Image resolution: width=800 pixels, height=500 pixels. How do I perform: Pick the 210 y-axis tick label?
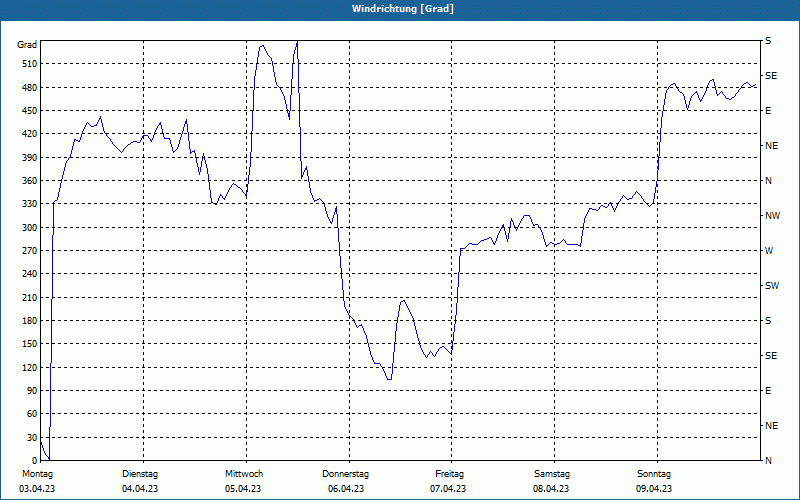[31, 297]
